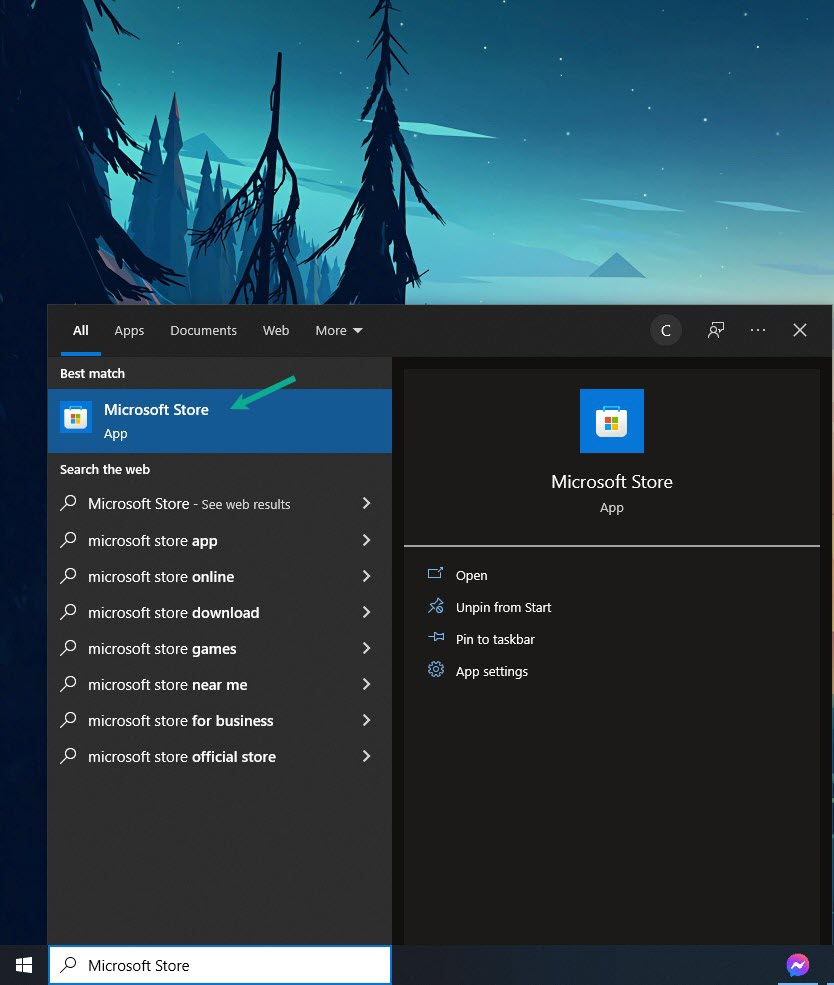834x985 pixels.
Task: Open App settings for Microsoft Store
Action: 492,672
